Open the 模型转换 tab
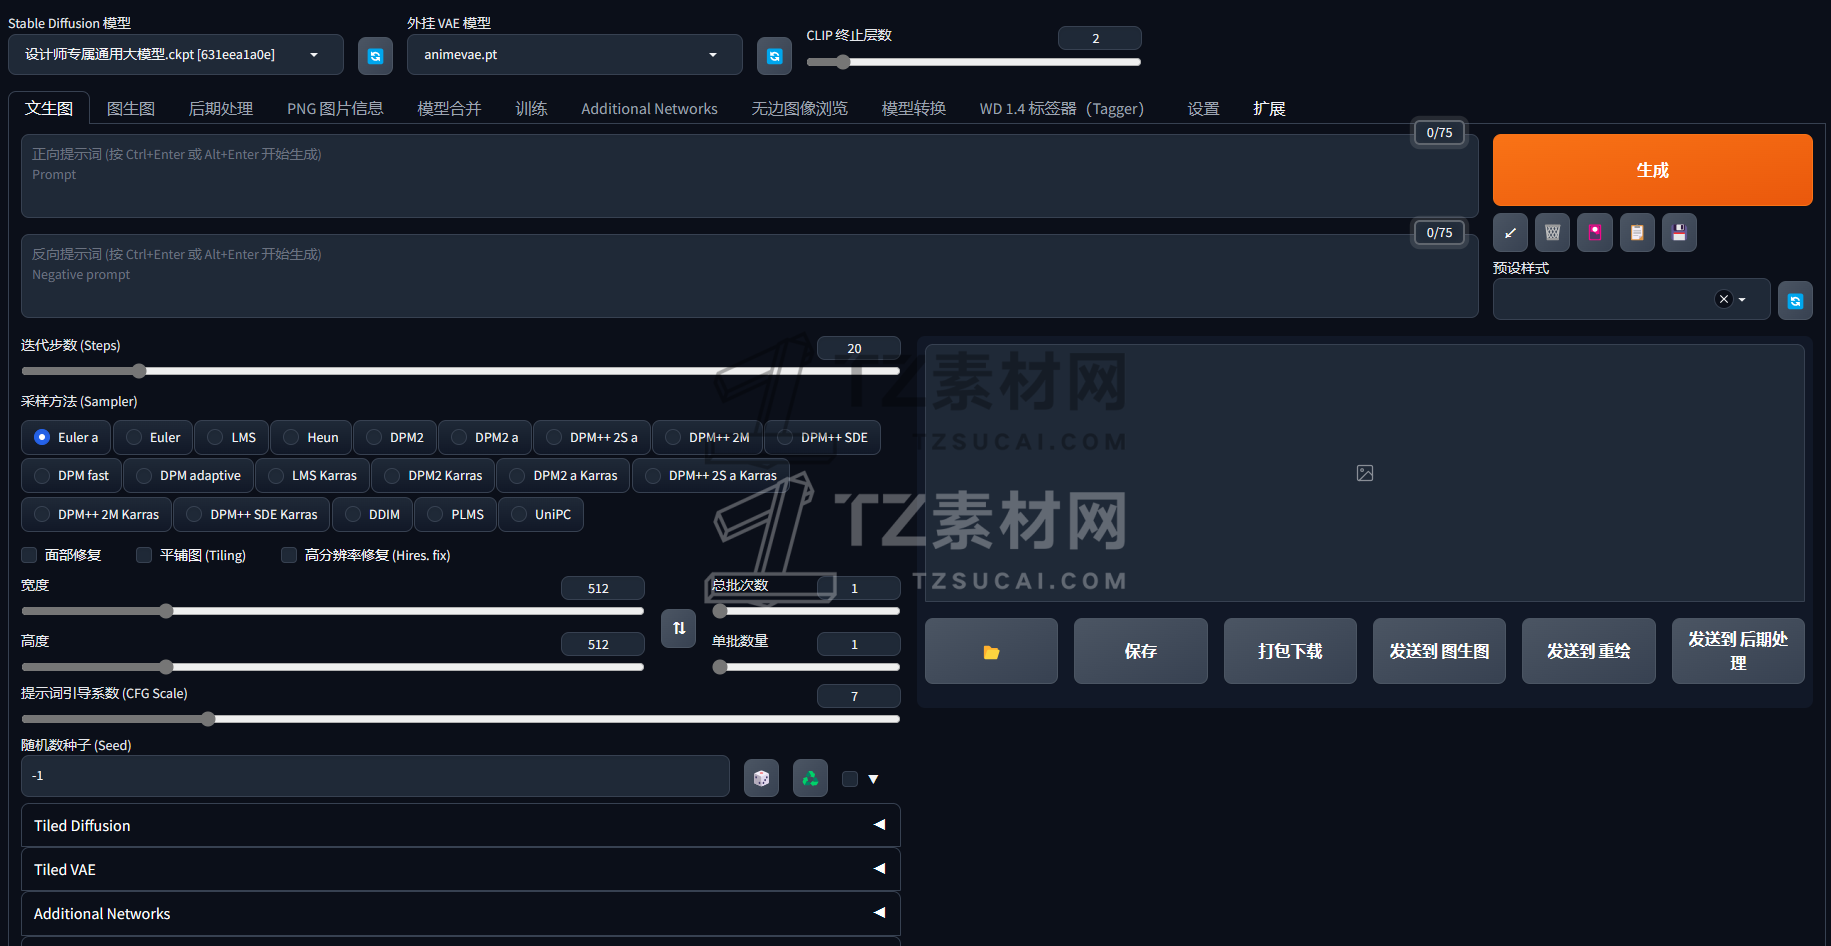 pos(913,108)
